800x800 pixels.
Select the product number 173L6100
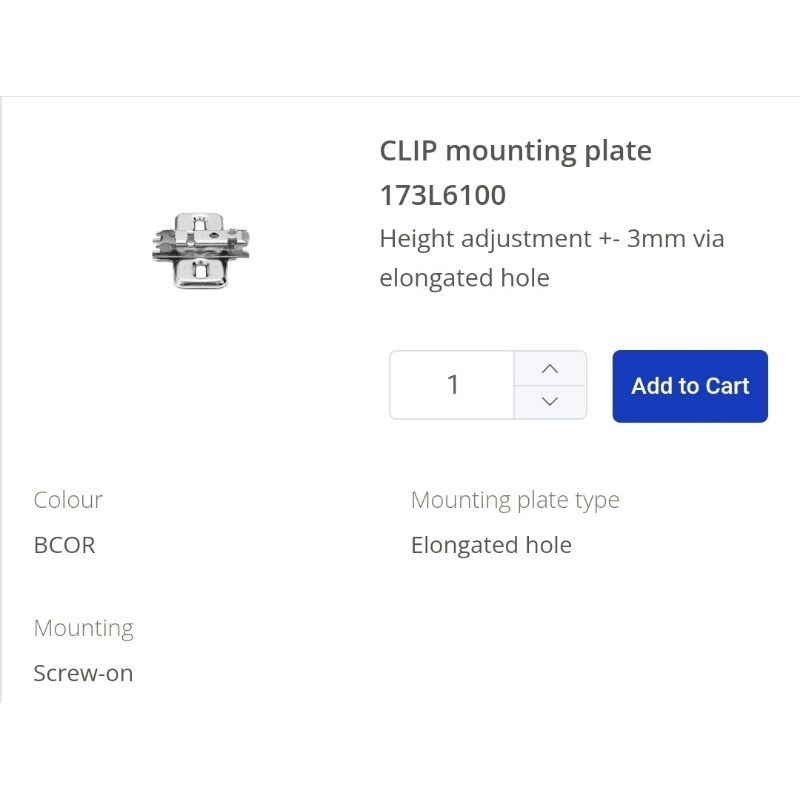point(443,195)
